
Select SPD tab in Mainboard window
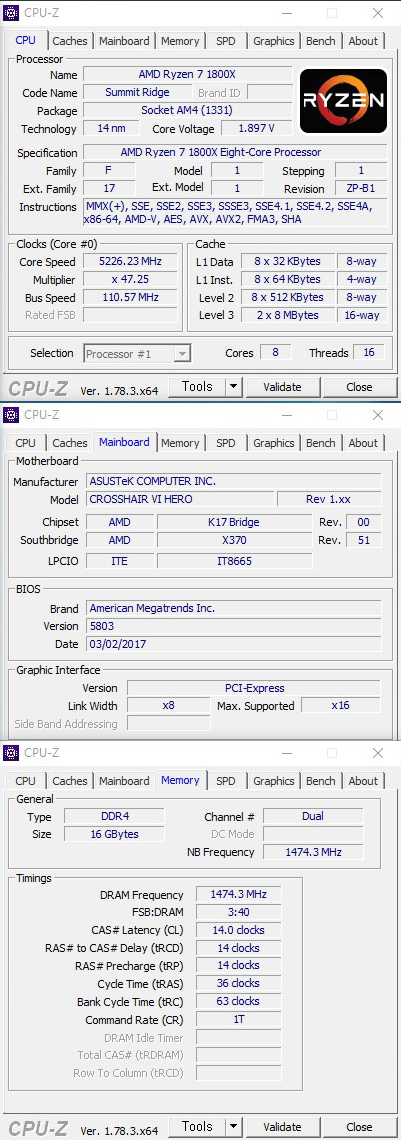[226, 443]
